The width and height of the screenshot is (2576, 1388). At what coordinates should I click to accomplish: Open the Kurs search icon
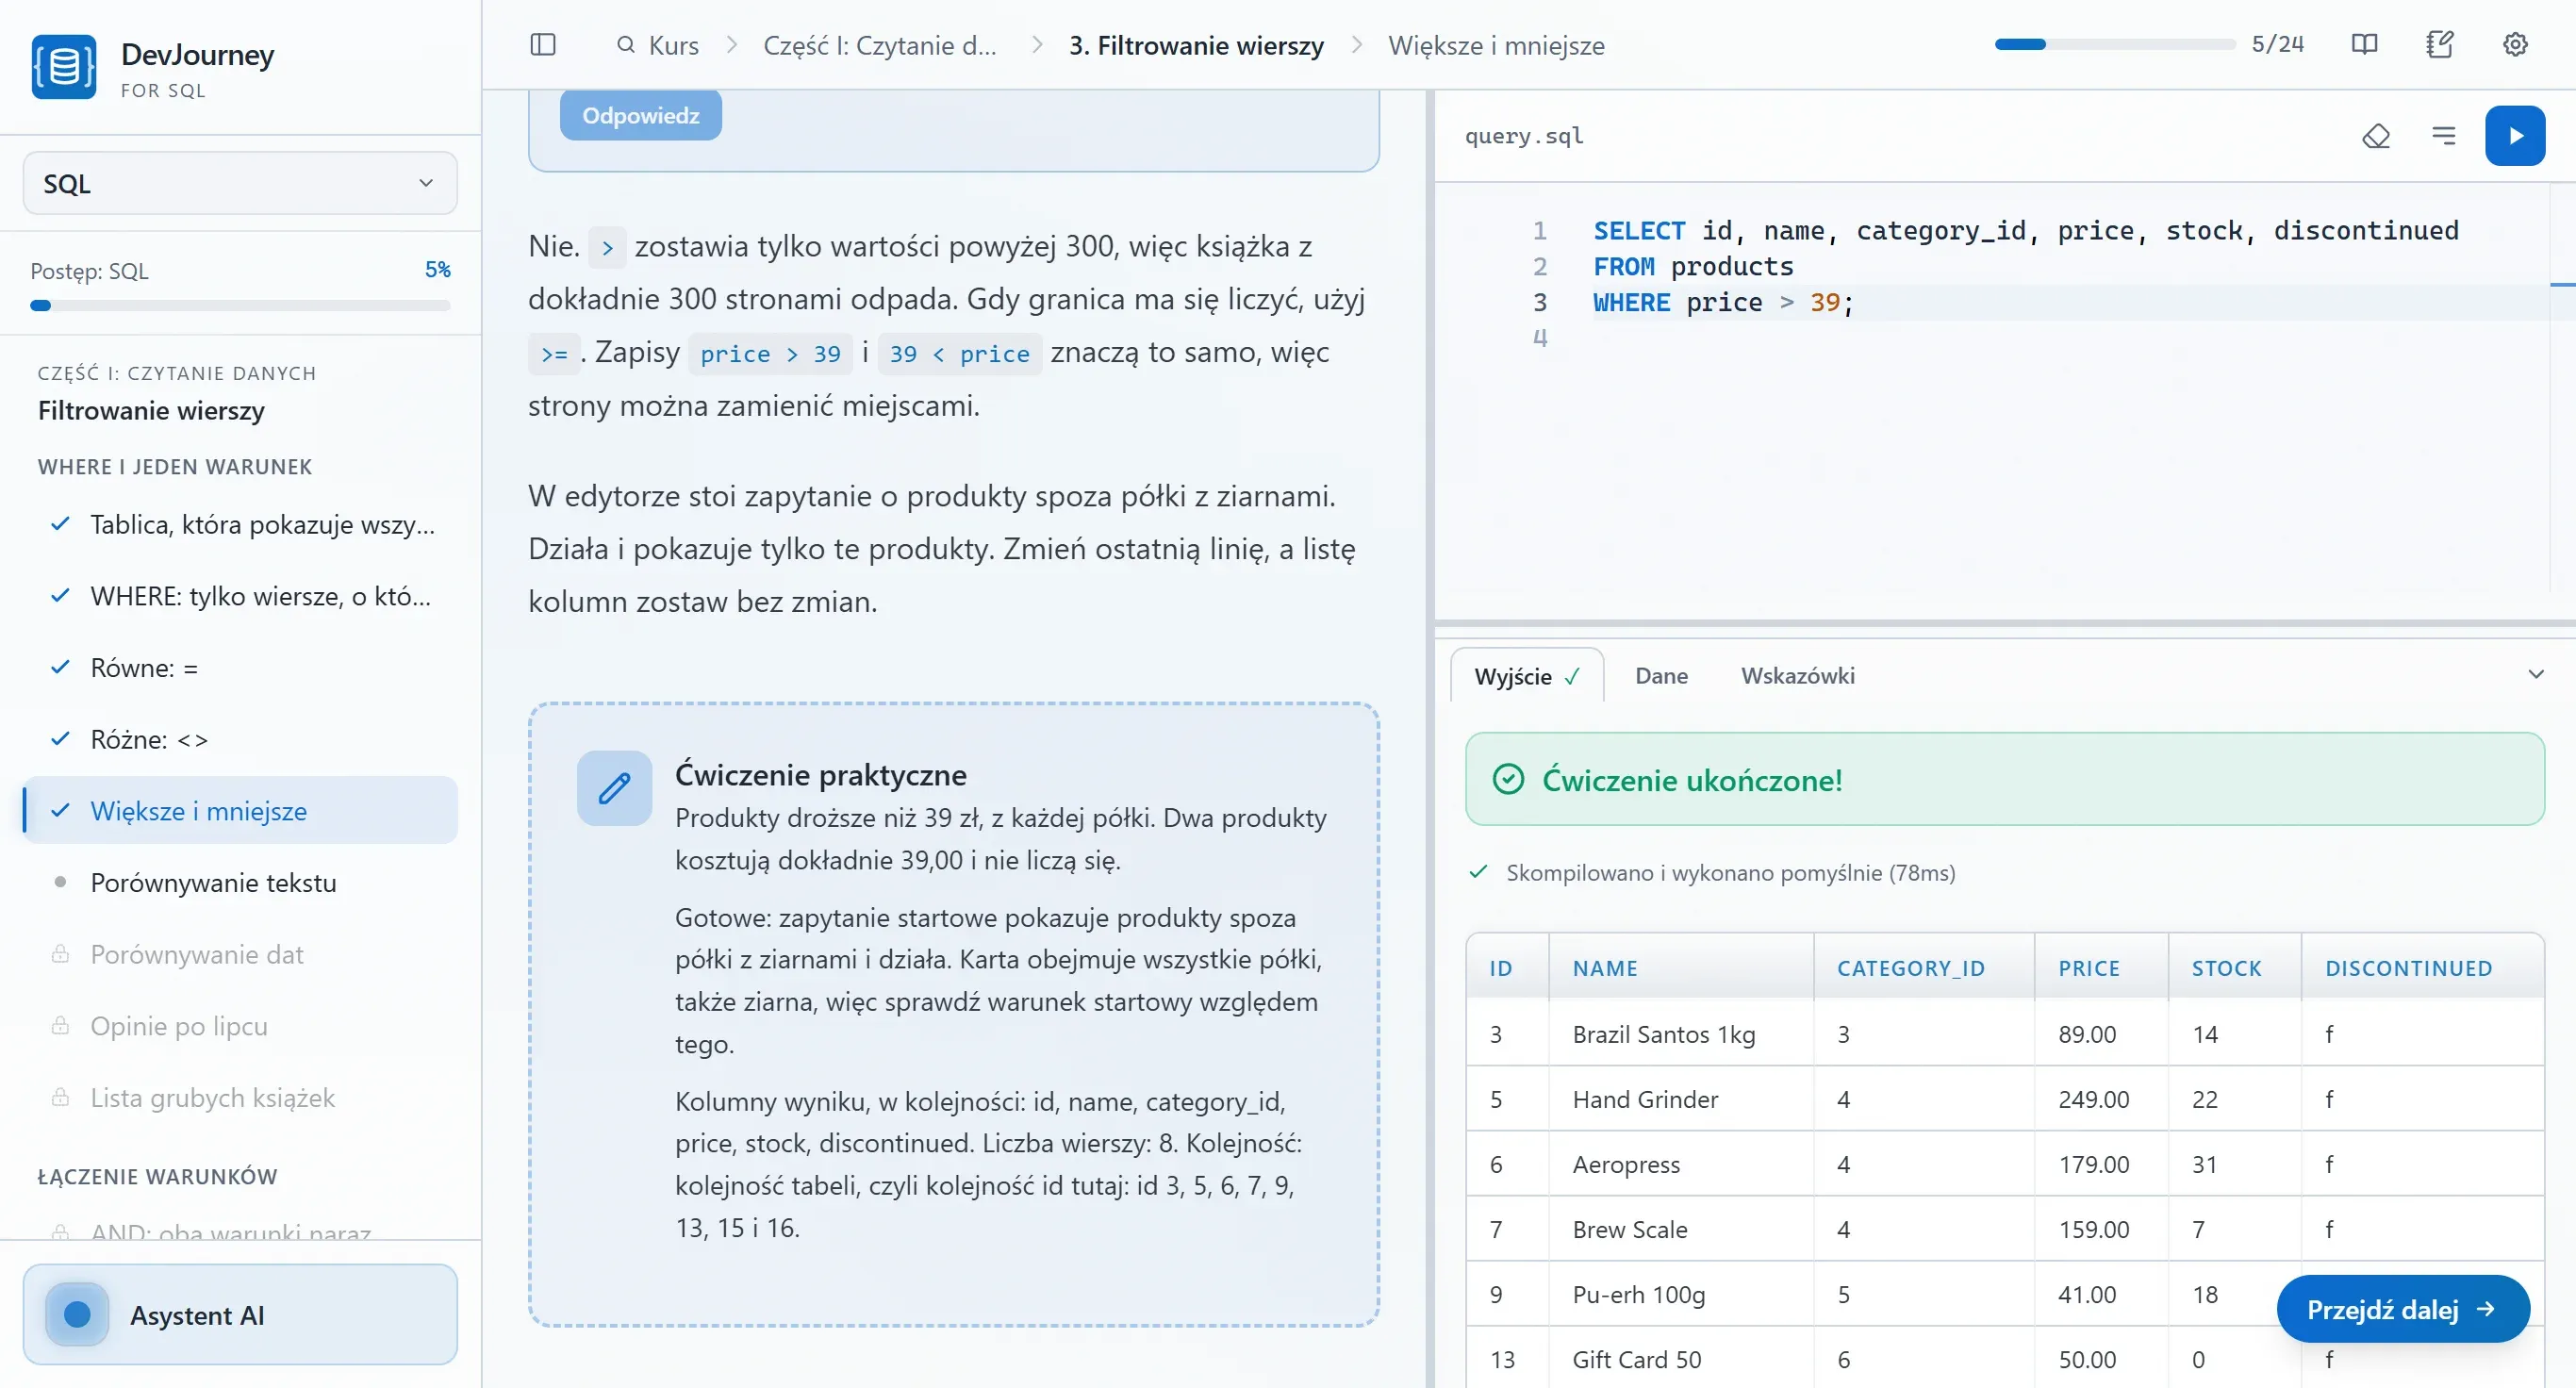(626, 45)
